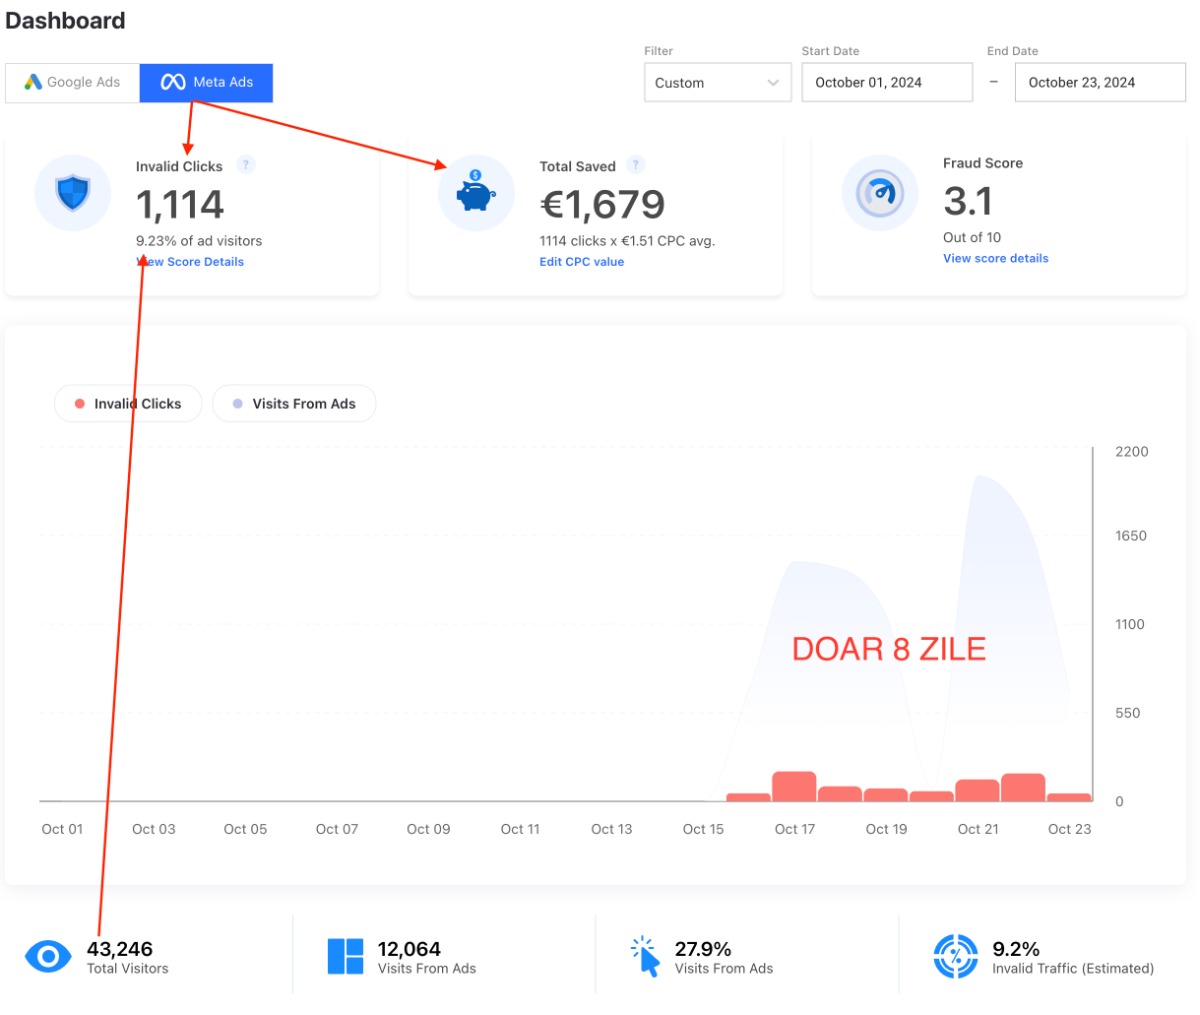Click the '1114 clicks x €1.51 CPC avg.' text
Screen dimensions: 1200x1015
coord(628,241)
